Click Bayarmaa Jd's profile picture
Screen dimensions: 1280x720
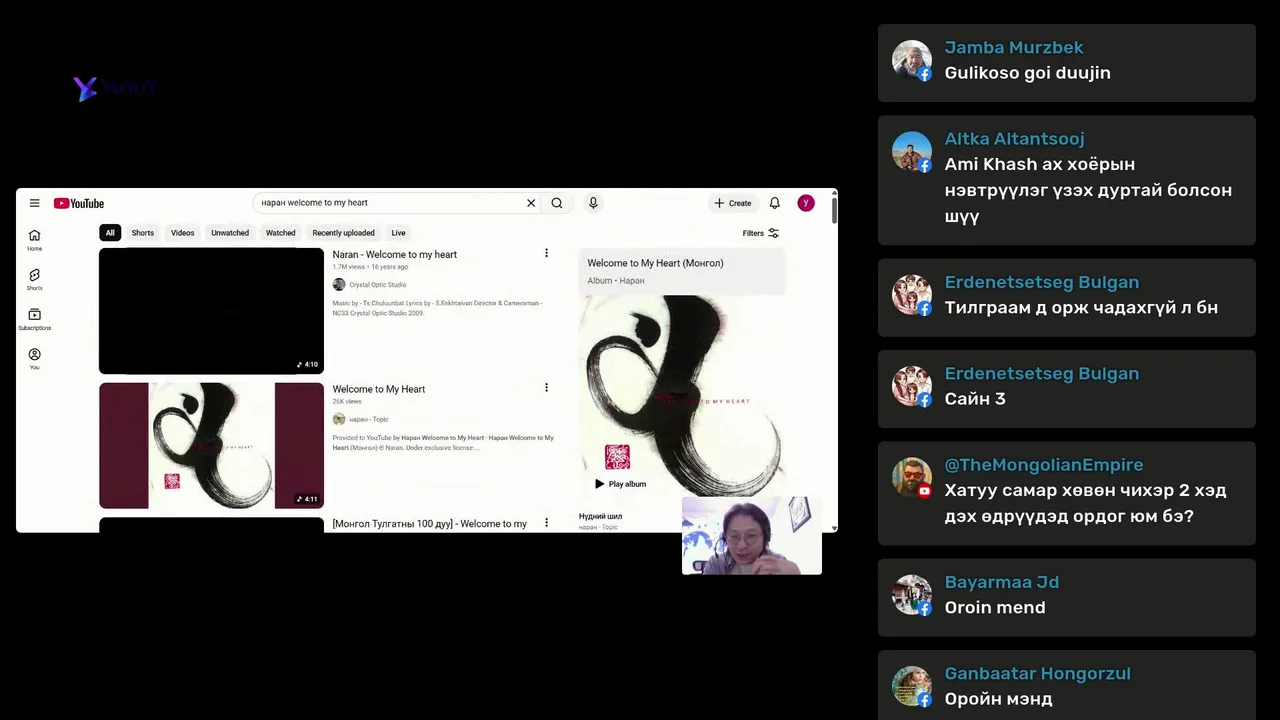(912, 595)
